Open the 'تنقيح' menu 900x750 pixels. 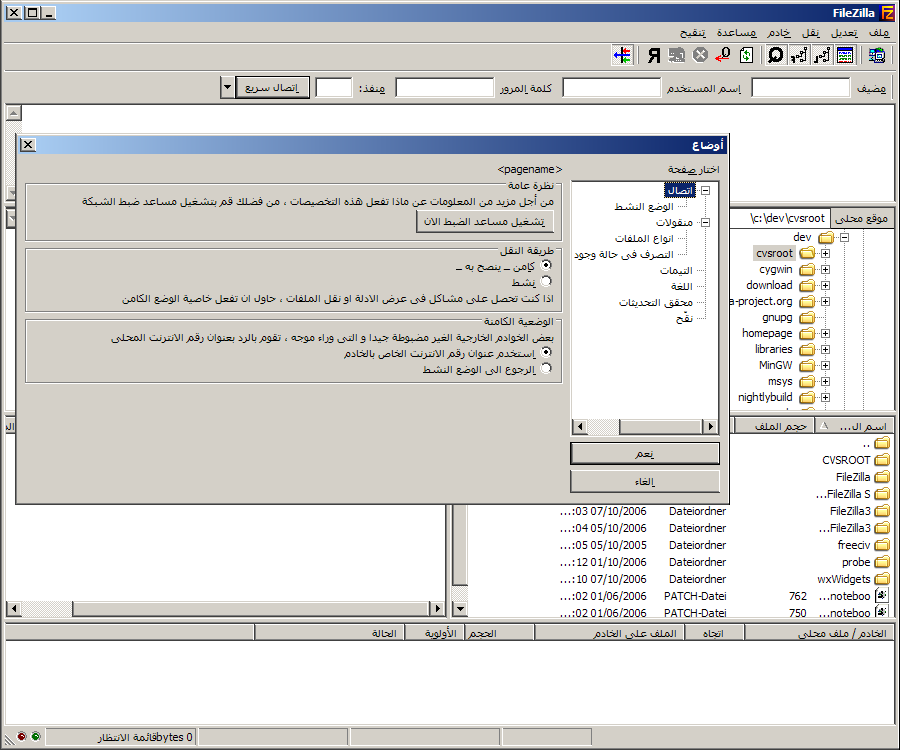693,33
